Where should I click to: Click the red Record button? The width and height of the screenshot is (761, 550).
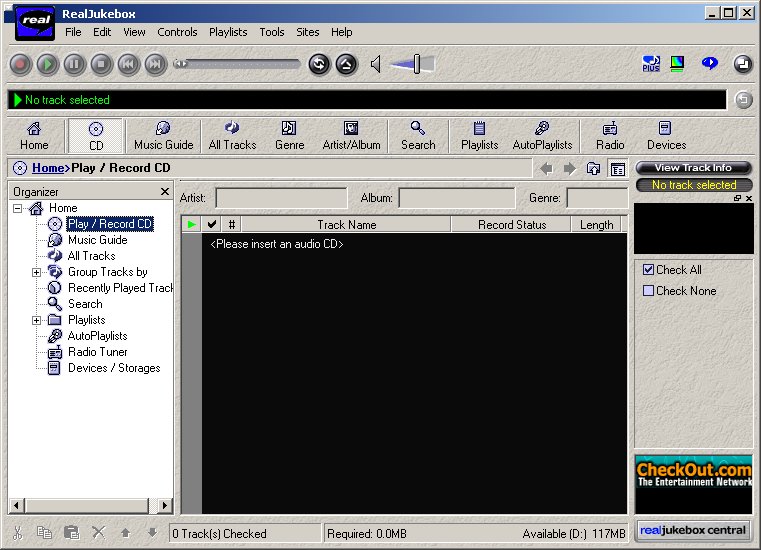click(20, 65)
